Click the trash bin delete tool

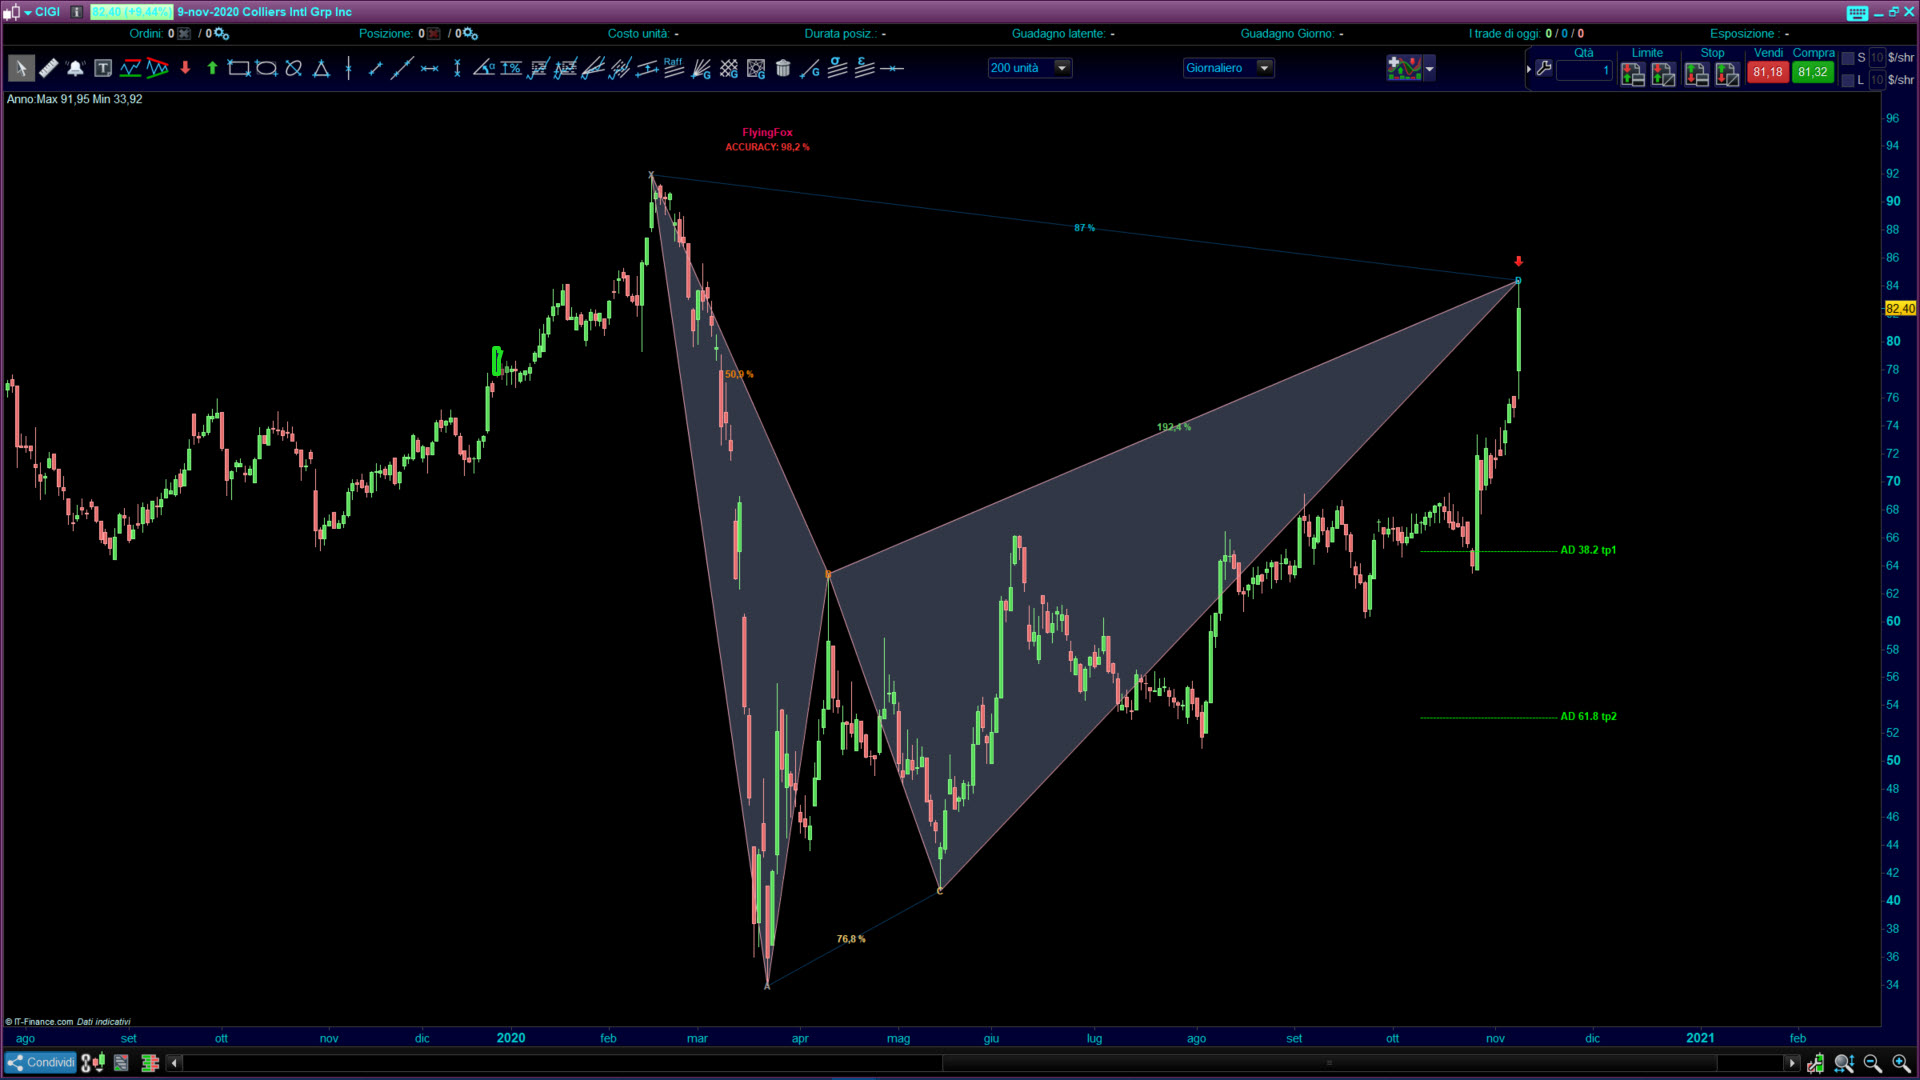(x=783, y=69)
